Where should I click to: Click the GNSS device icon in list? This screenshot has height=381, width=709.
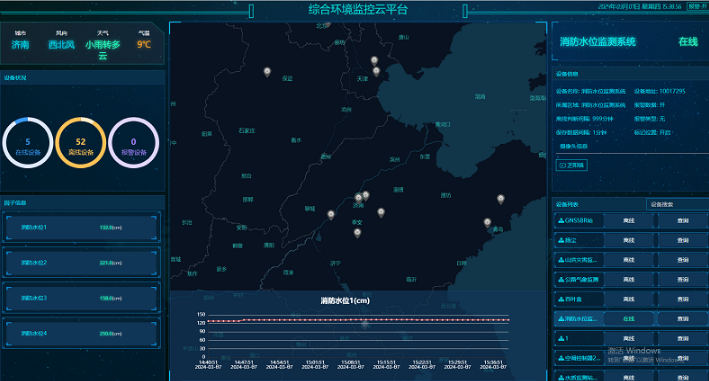click(561, 221)
